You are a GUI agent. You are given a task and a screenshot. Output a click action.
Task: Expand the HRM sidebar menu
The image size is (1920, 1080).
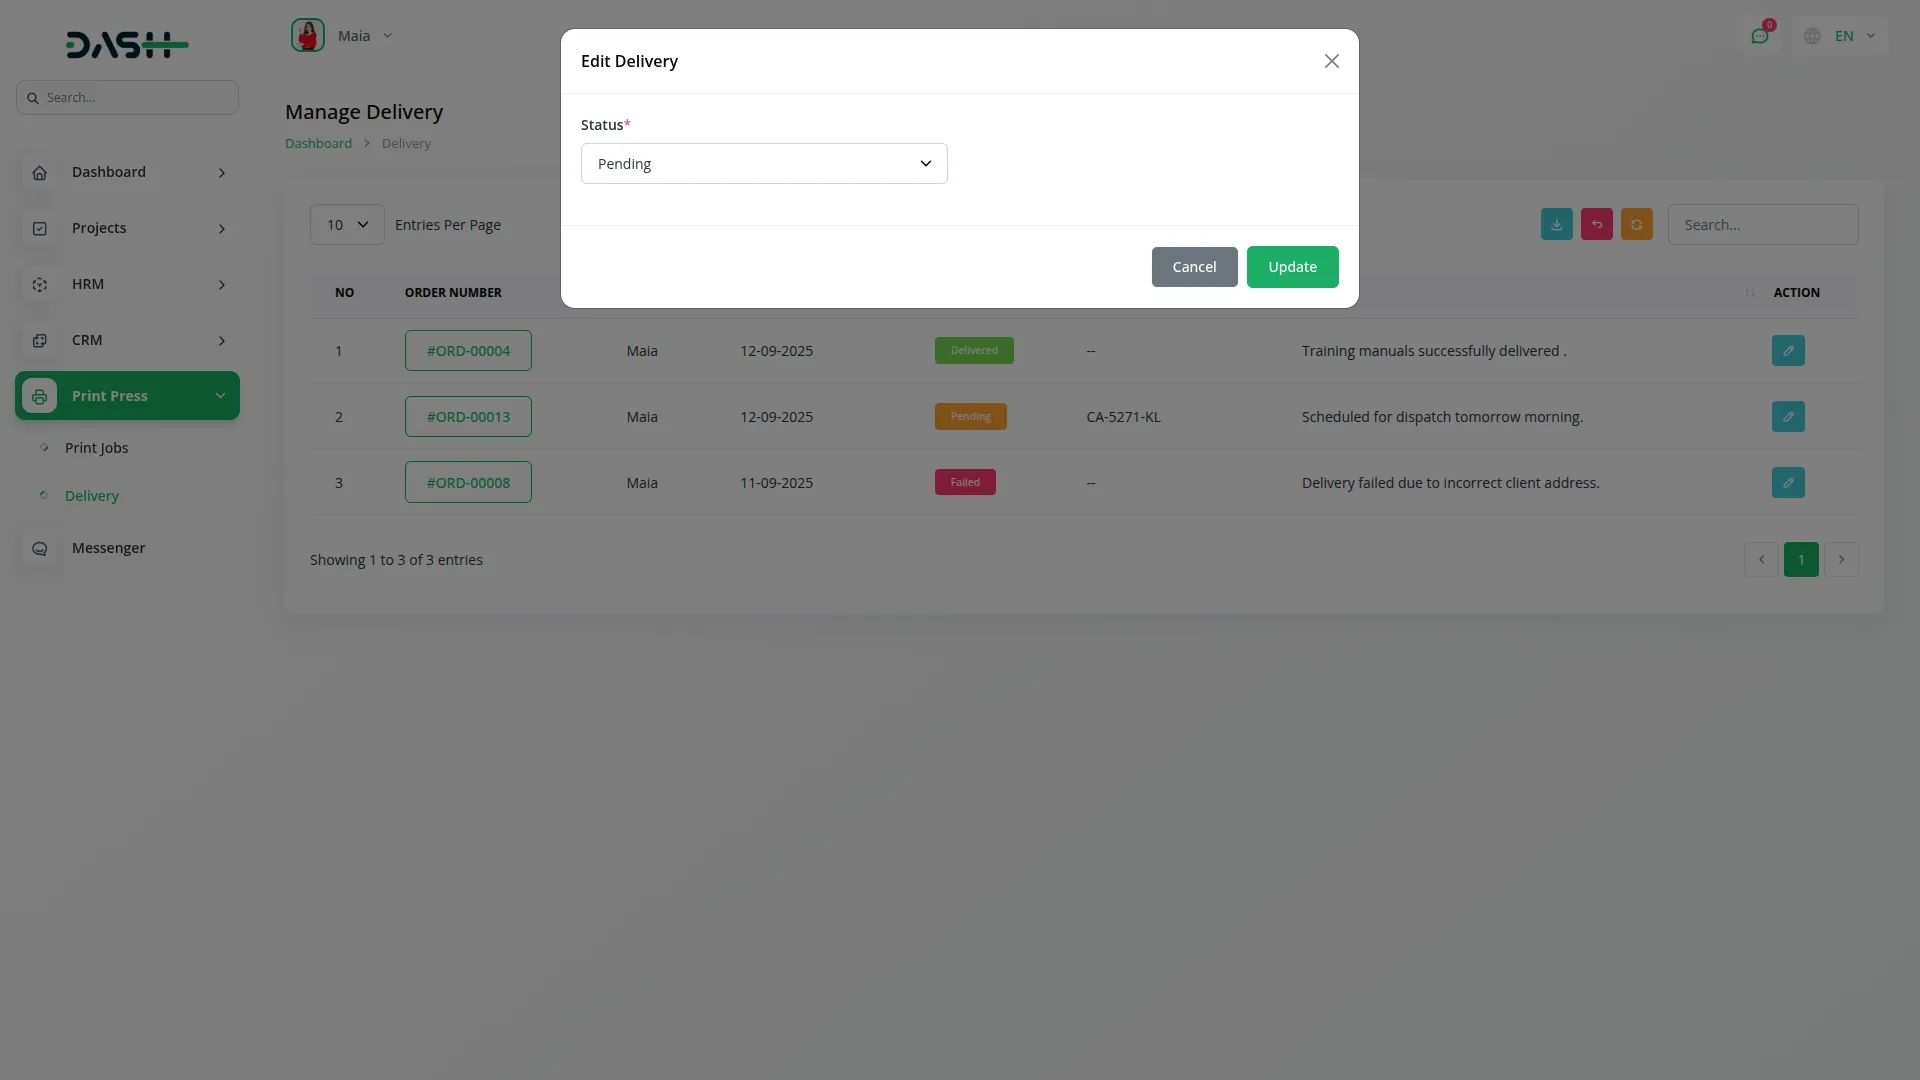(127, 284)
